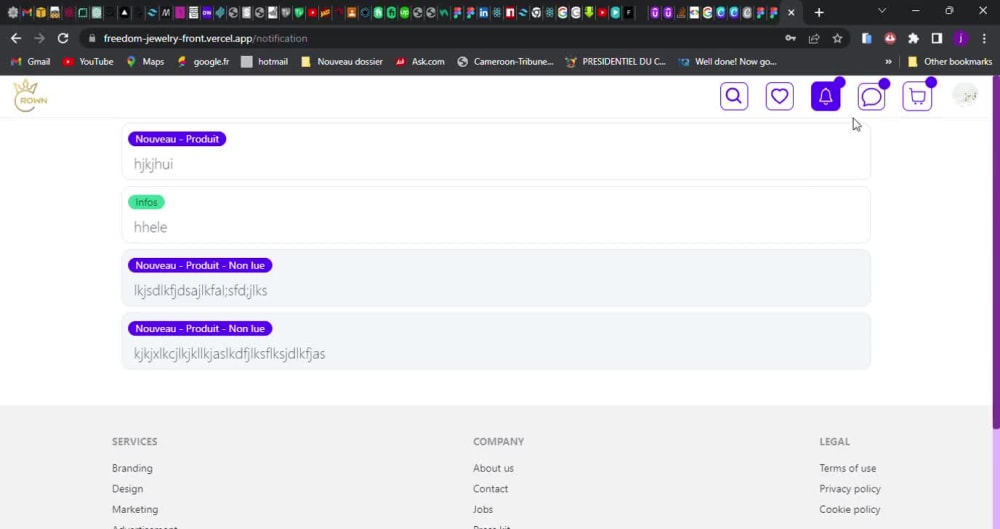
Task: Open the Privacy policy link
Action: pos(849,489)
